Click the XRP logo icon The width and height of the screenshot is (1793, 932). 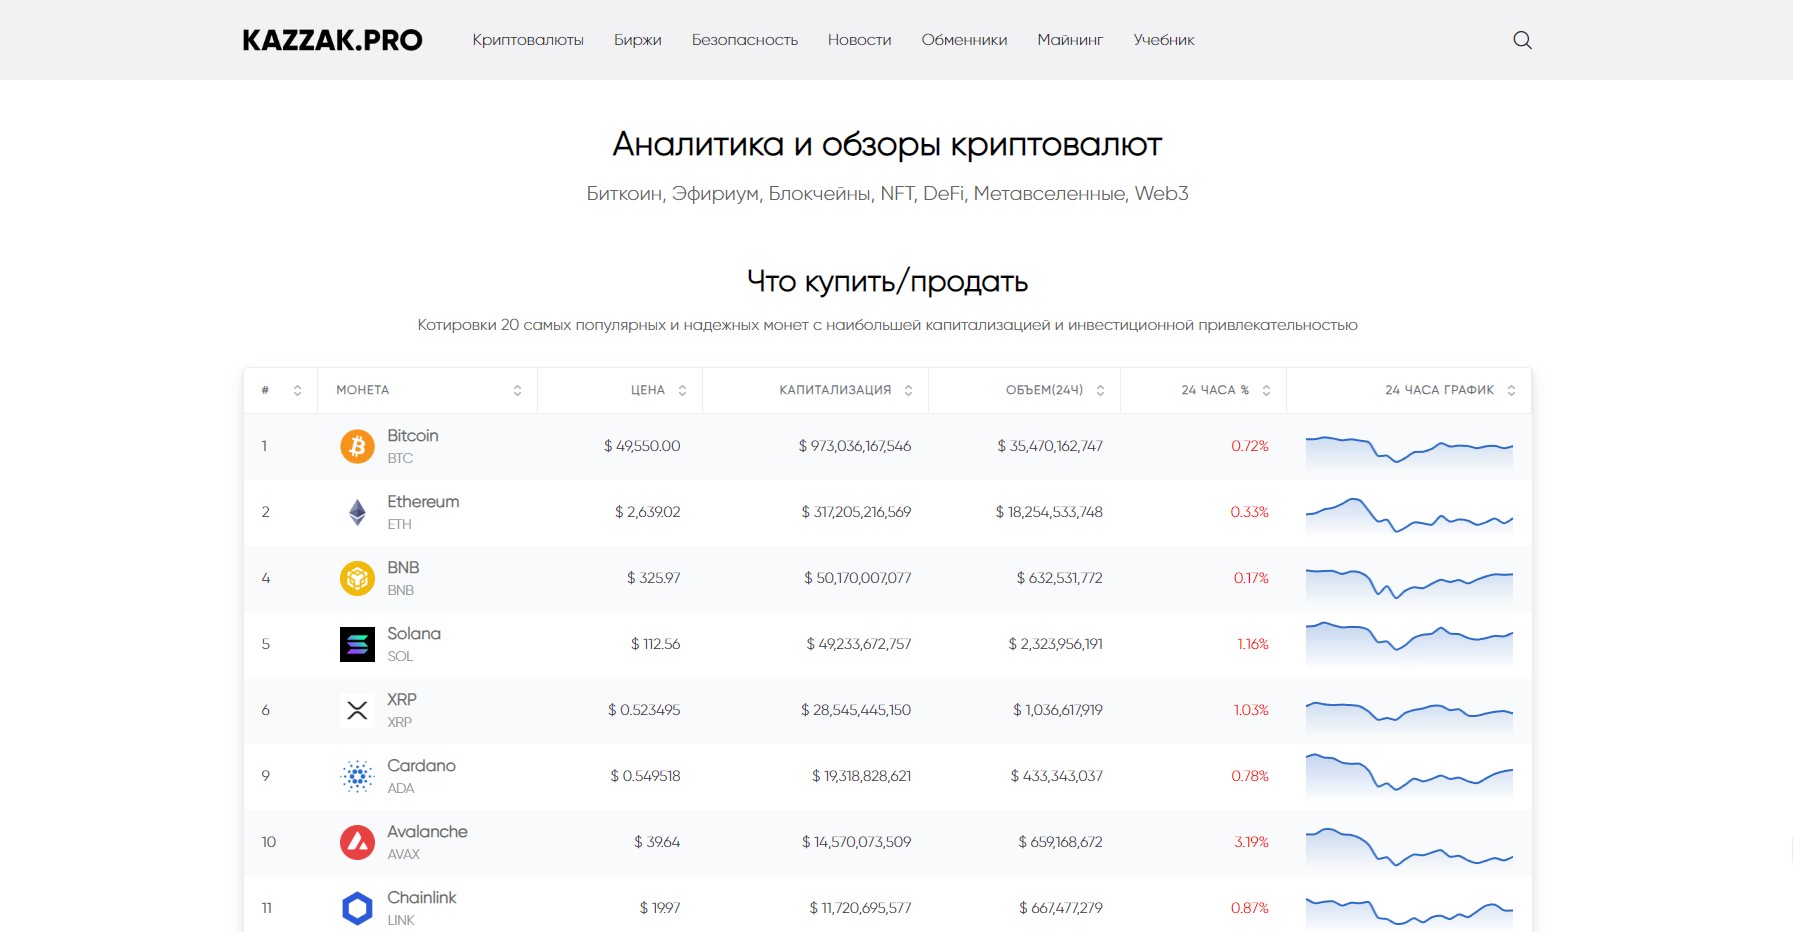point(357,710)
